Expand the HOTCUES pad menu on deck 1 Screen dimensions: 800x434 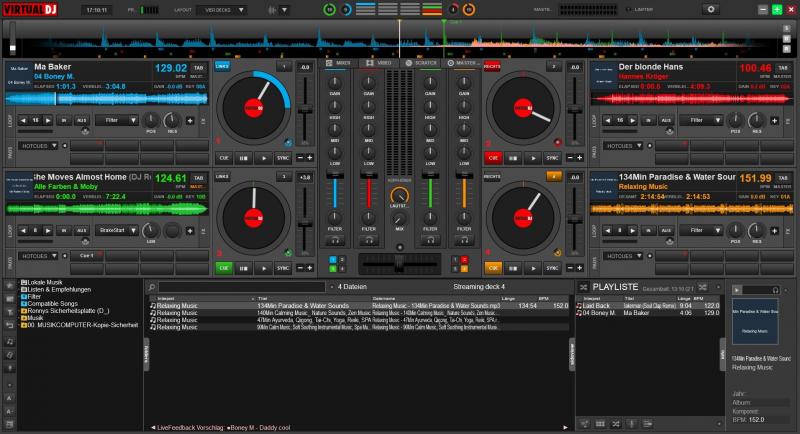click(39, 146)
